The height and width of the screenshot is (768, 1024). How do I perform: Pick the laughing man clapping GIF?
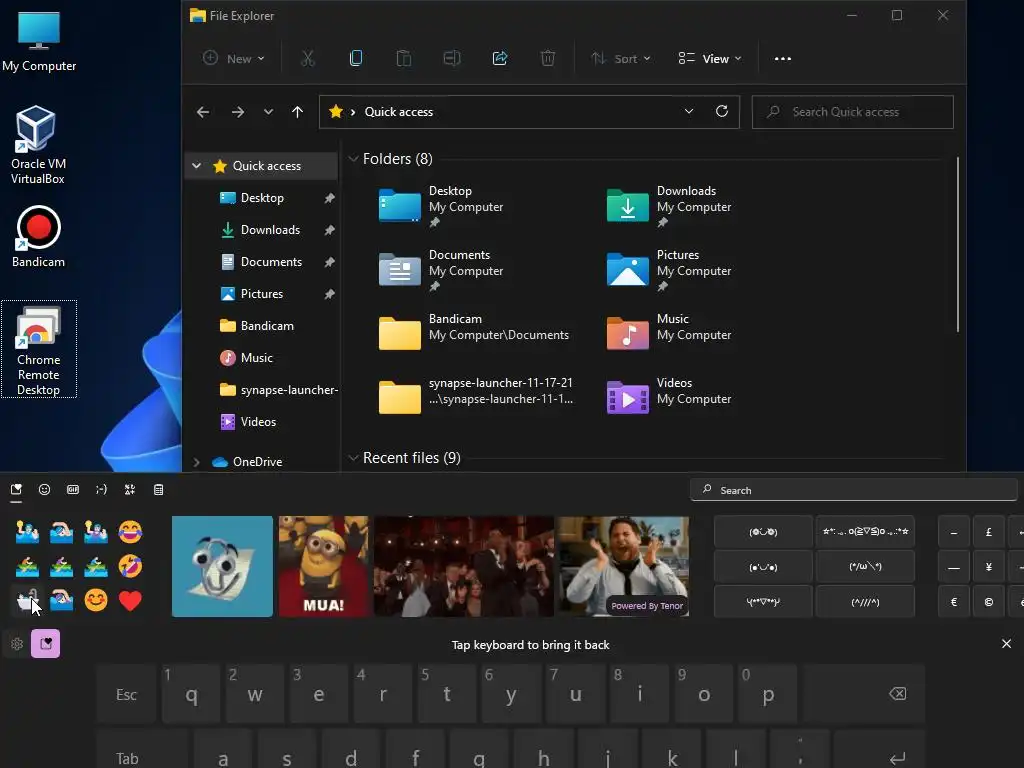(622, 566)
